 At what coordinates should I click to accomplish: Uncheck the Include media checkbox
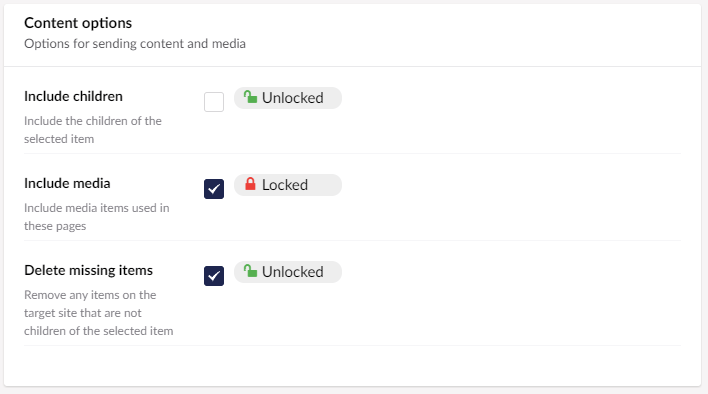pyautogui.click(x=214, y=189)
